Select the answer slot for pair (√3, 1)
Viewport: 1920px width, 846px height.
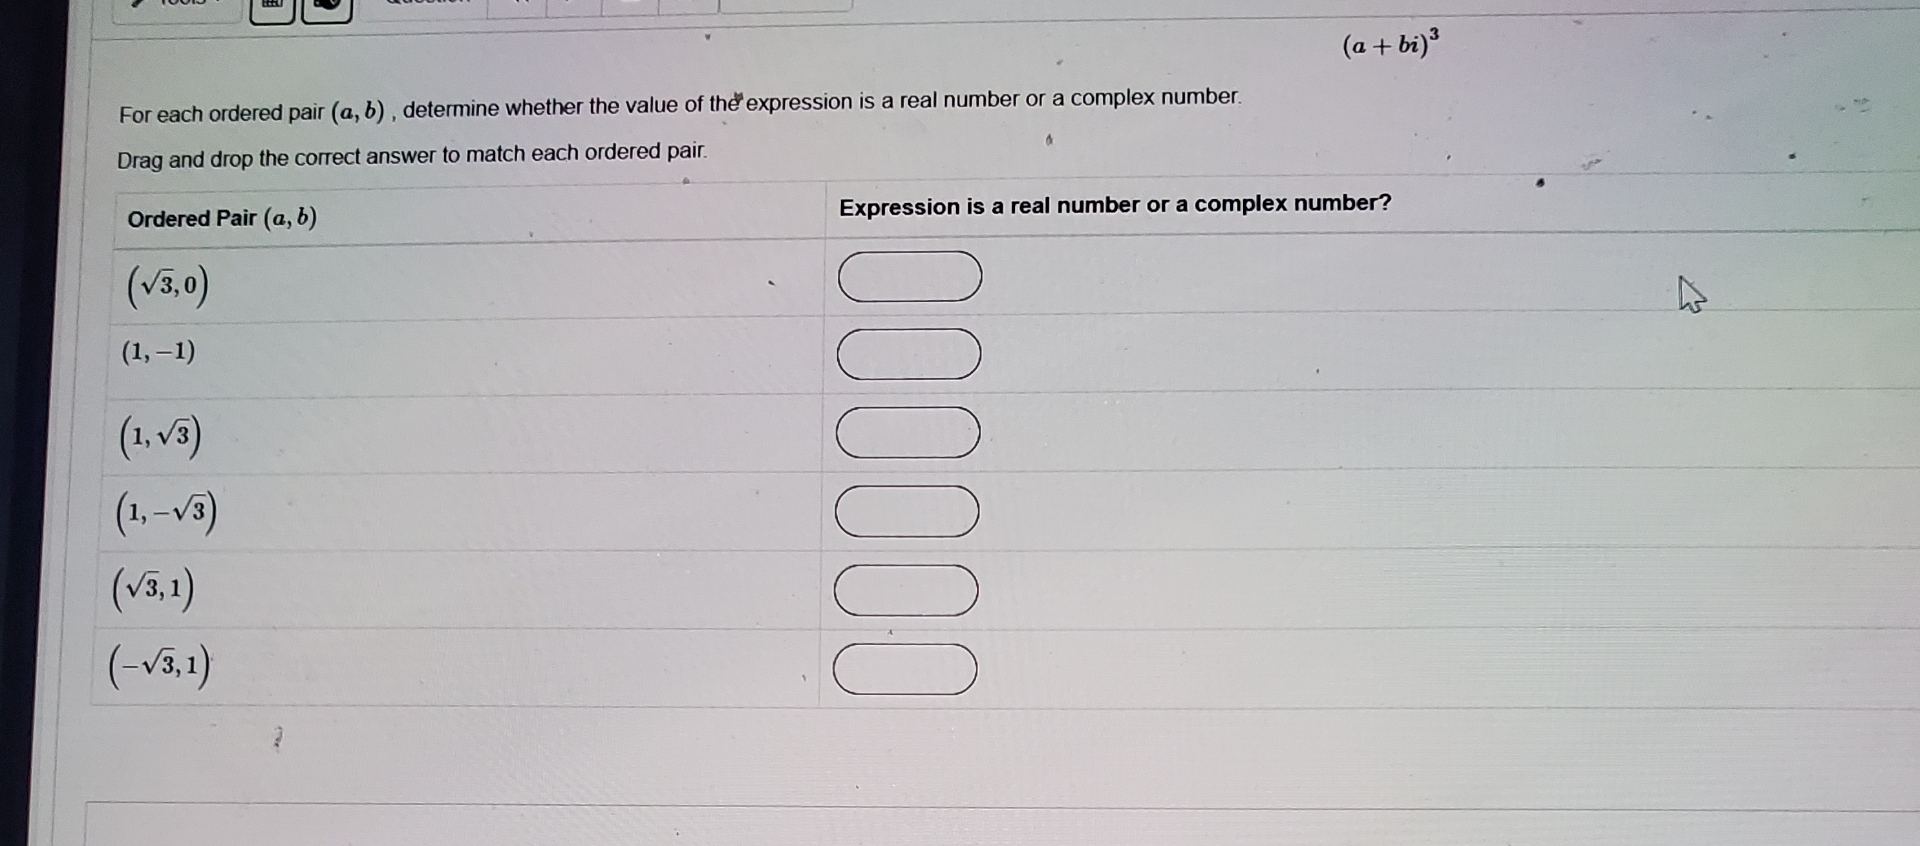(905, 591)
